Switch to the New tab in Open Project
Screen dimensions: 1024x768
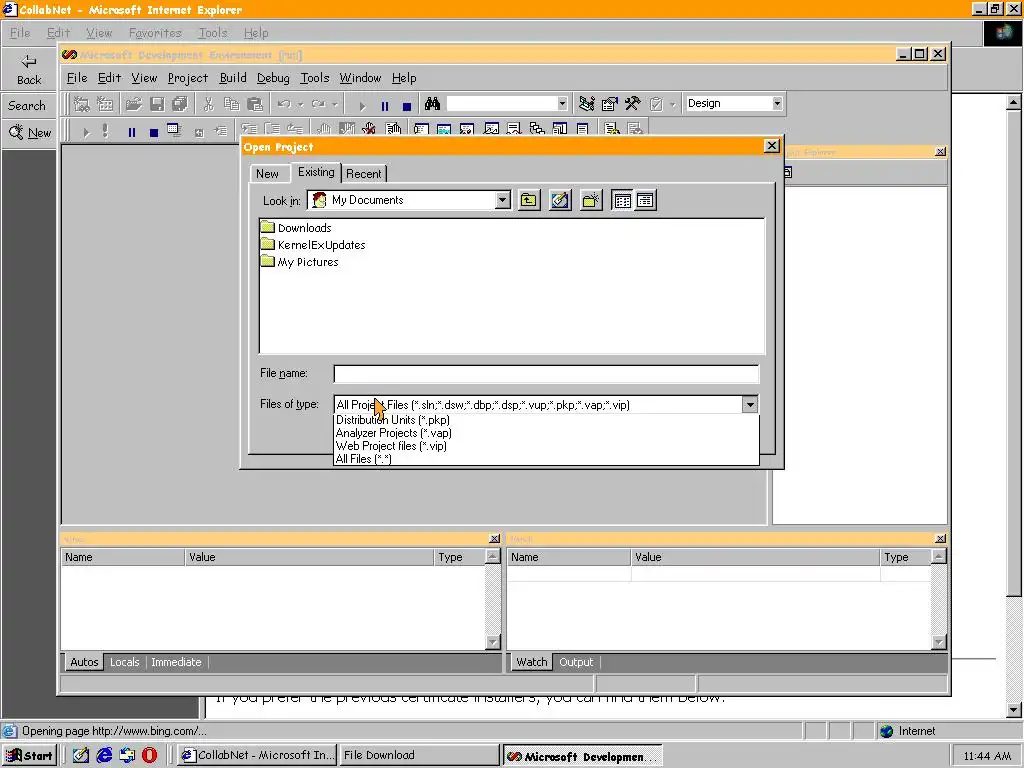click(267, 174)
